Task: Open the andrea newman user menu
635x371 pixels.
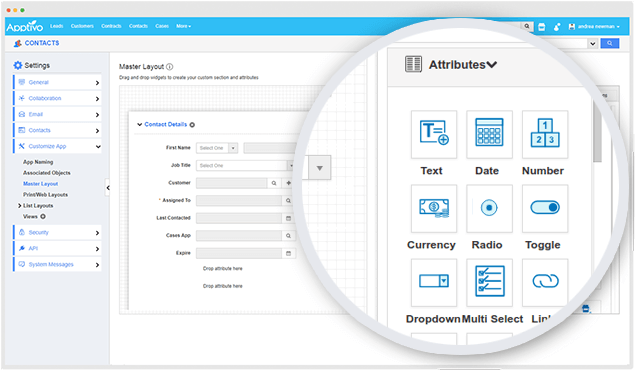Action: pos(594,26)
